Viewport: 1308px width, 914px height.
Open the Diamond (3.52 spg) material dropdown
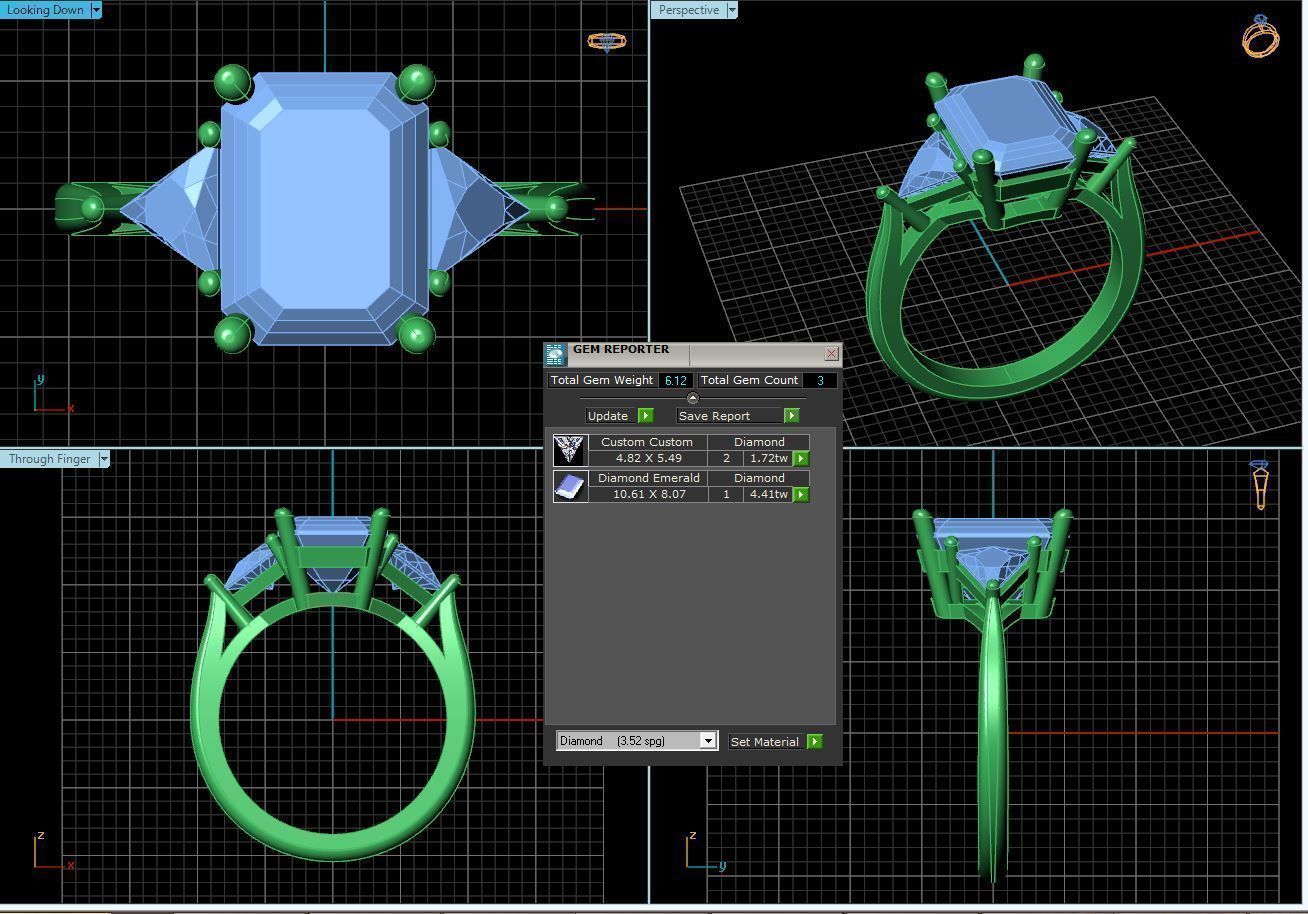coord(708,741)
